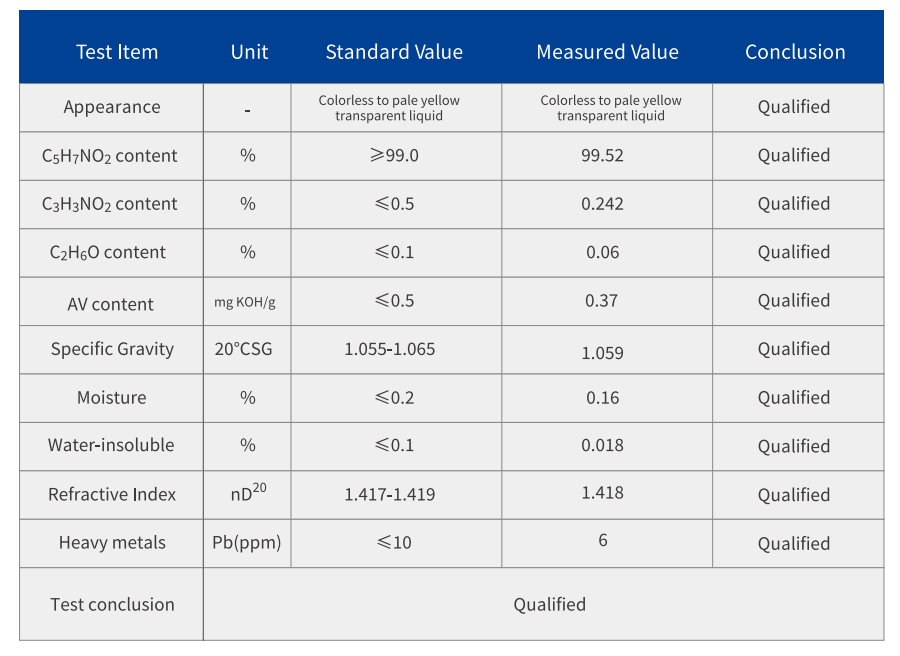Click the mg KOH/g unit cell
Image resolution: width=900 pixels, height=656 pixels.
(247, 301)
